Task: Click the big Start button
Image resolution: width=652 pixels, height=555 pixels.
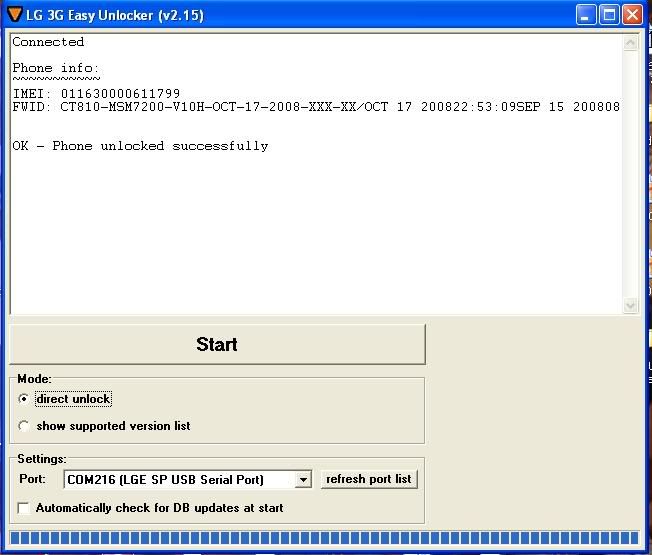Action: tap(217, 344)
